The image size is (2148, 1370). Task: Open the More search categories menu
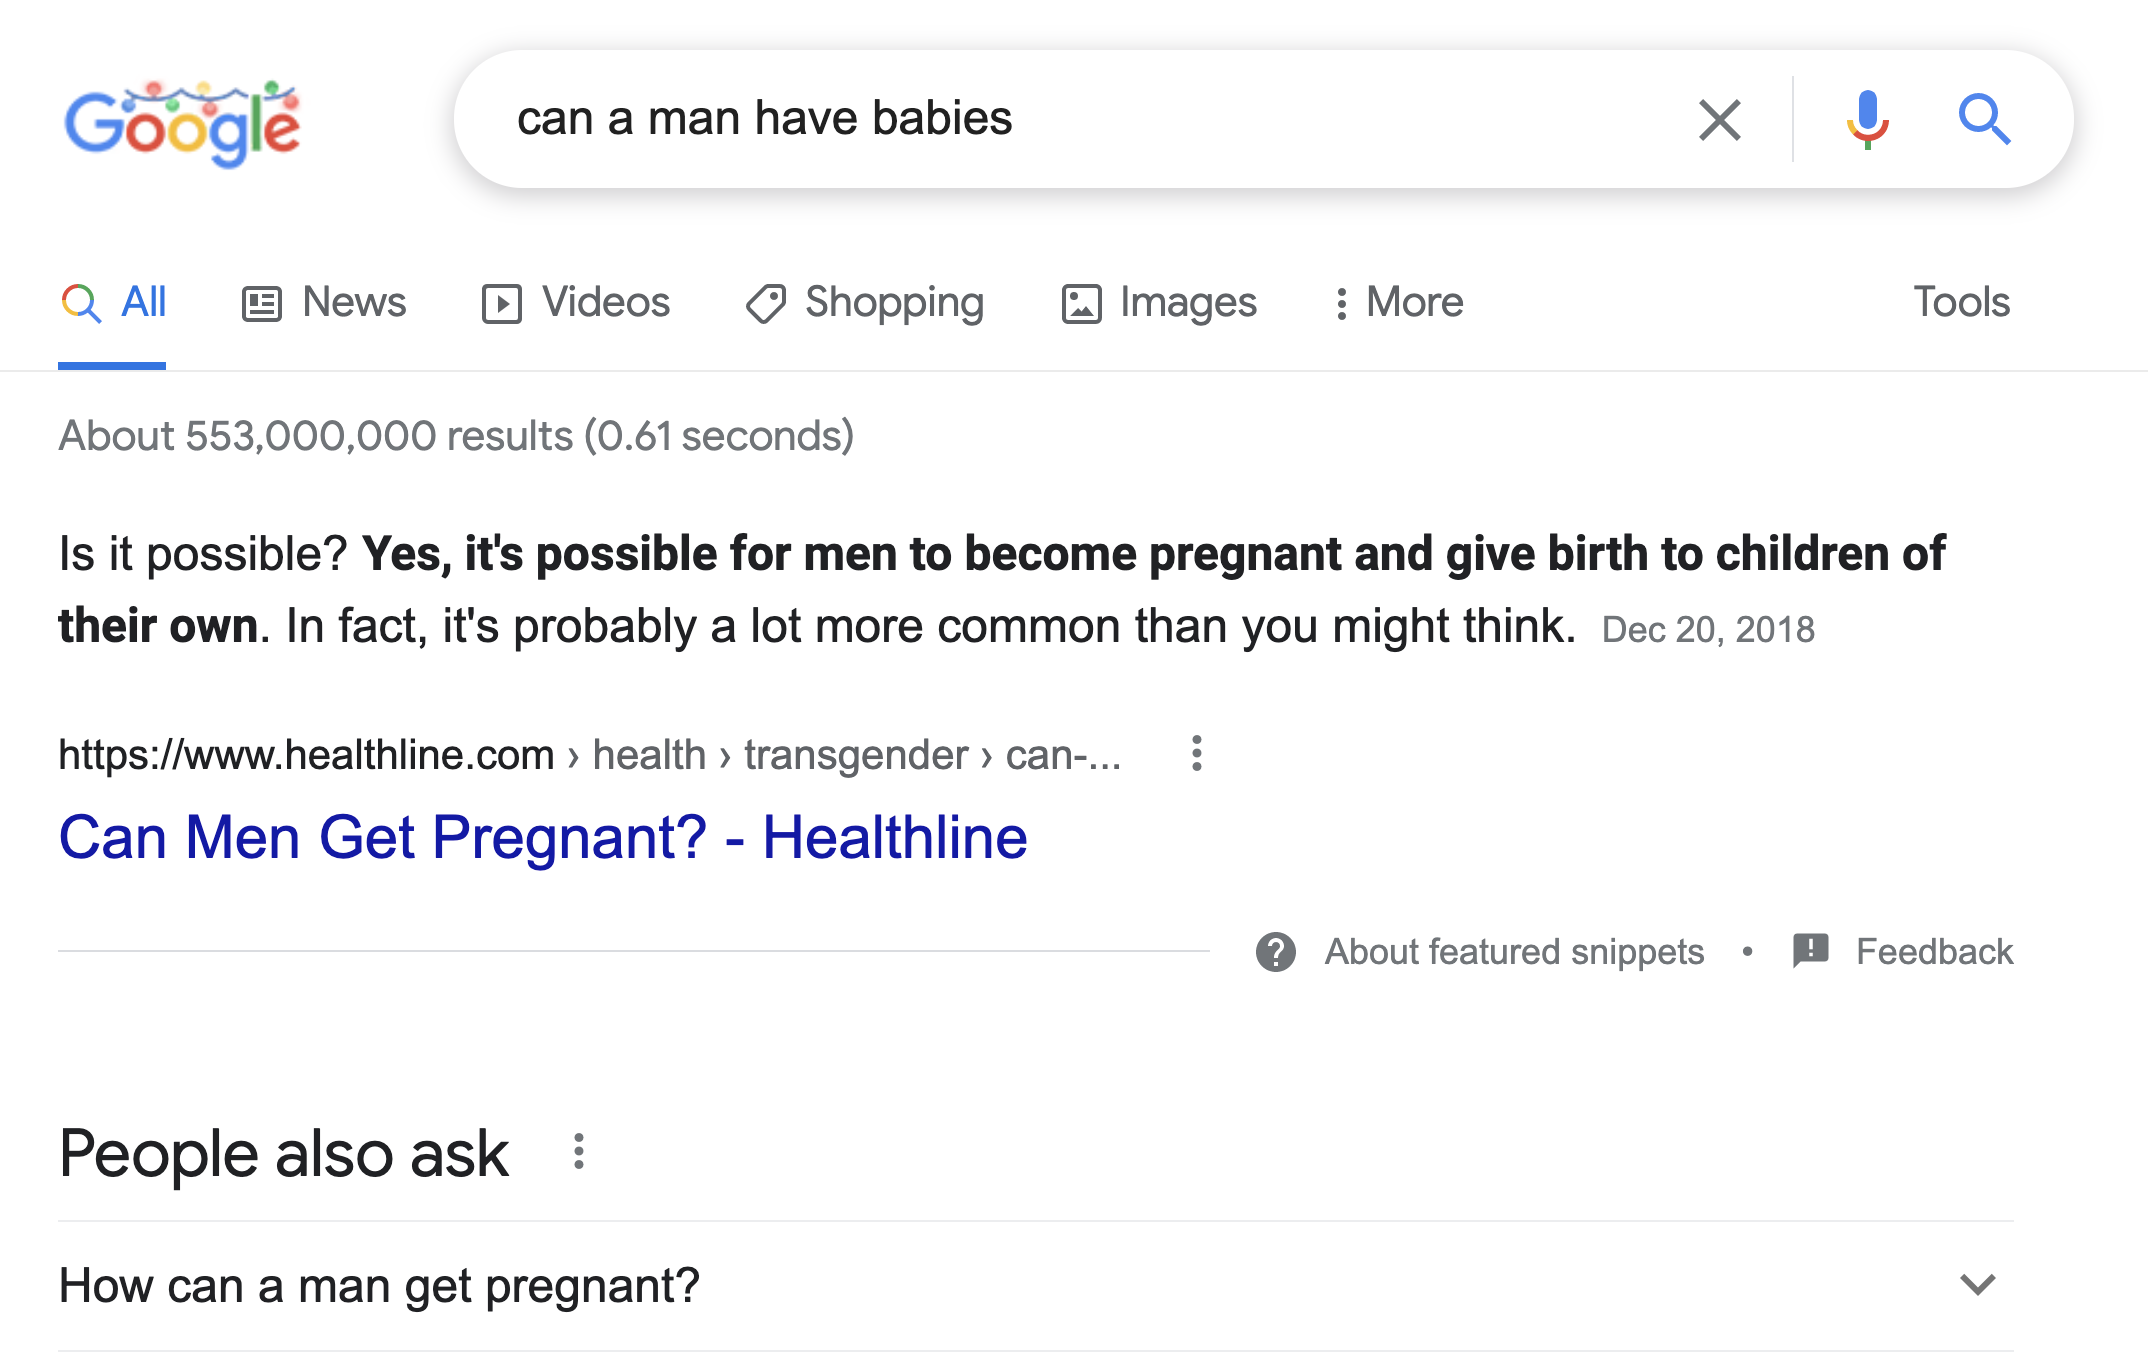[x=1400, y=302]
